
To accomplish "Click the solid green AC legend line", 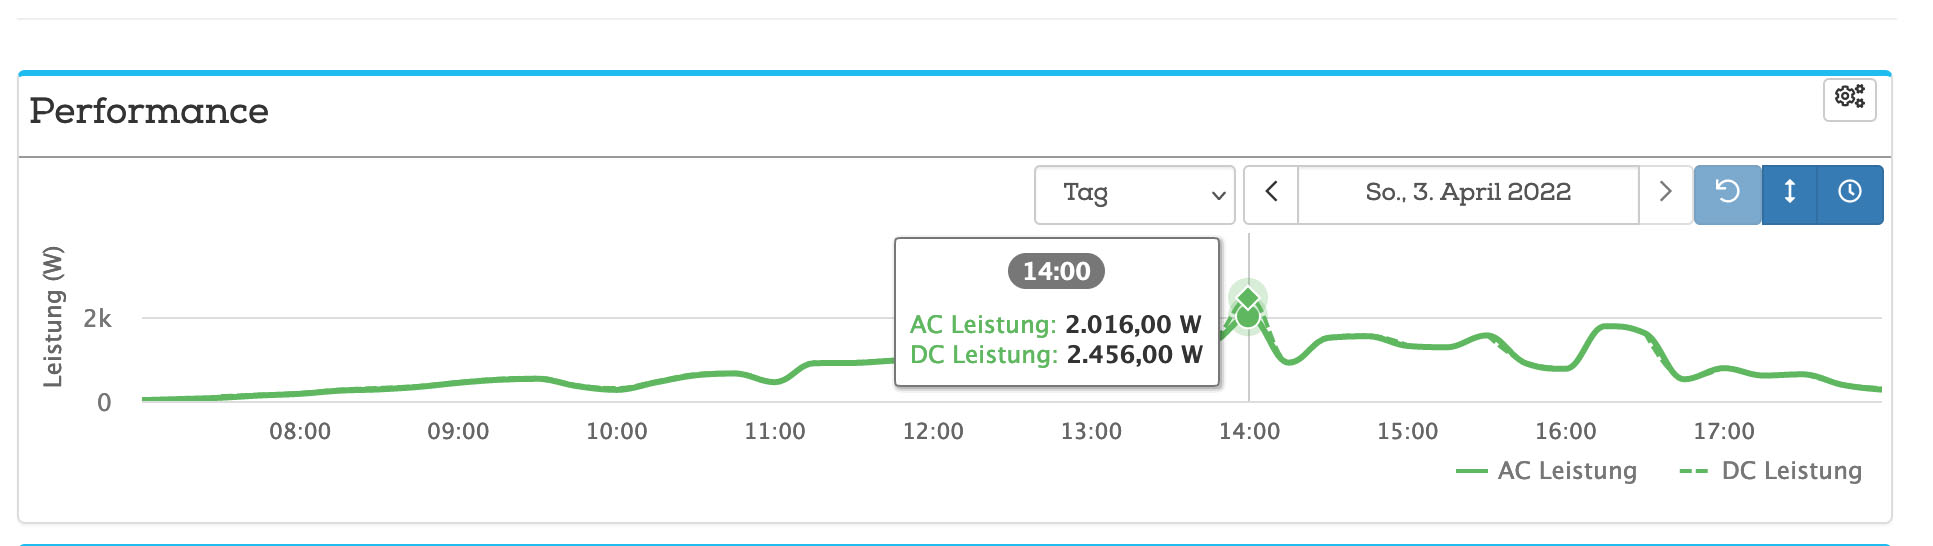I will point(1472,472).
